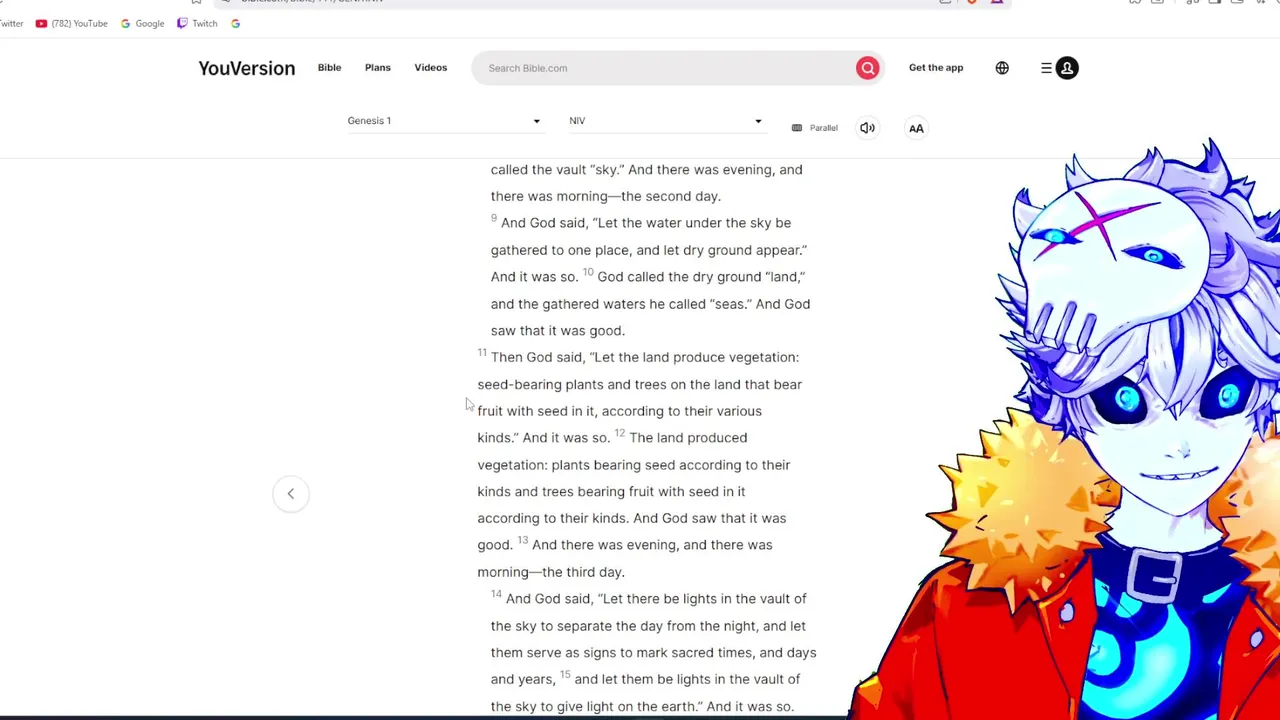Open the user profile avatar icon
The image size is (1280, 720).
point(1067,68)
